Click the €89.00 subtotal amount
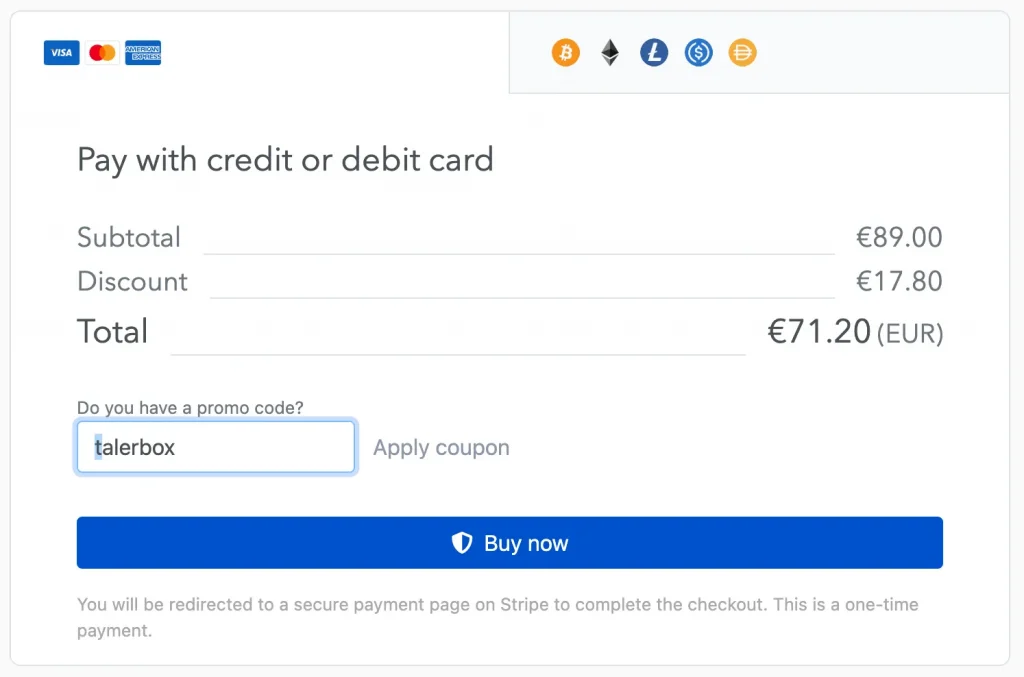 (899, 238)
